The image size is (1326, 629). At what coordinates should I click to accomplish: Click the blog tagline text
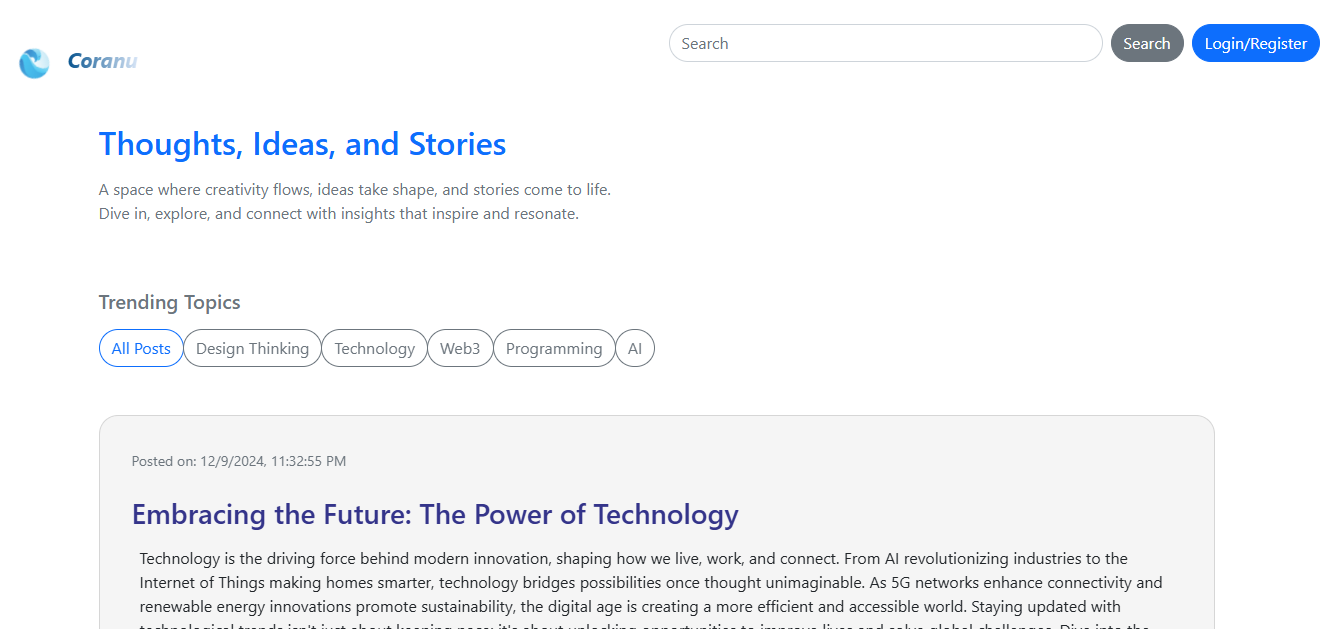(x=354, y=200)
